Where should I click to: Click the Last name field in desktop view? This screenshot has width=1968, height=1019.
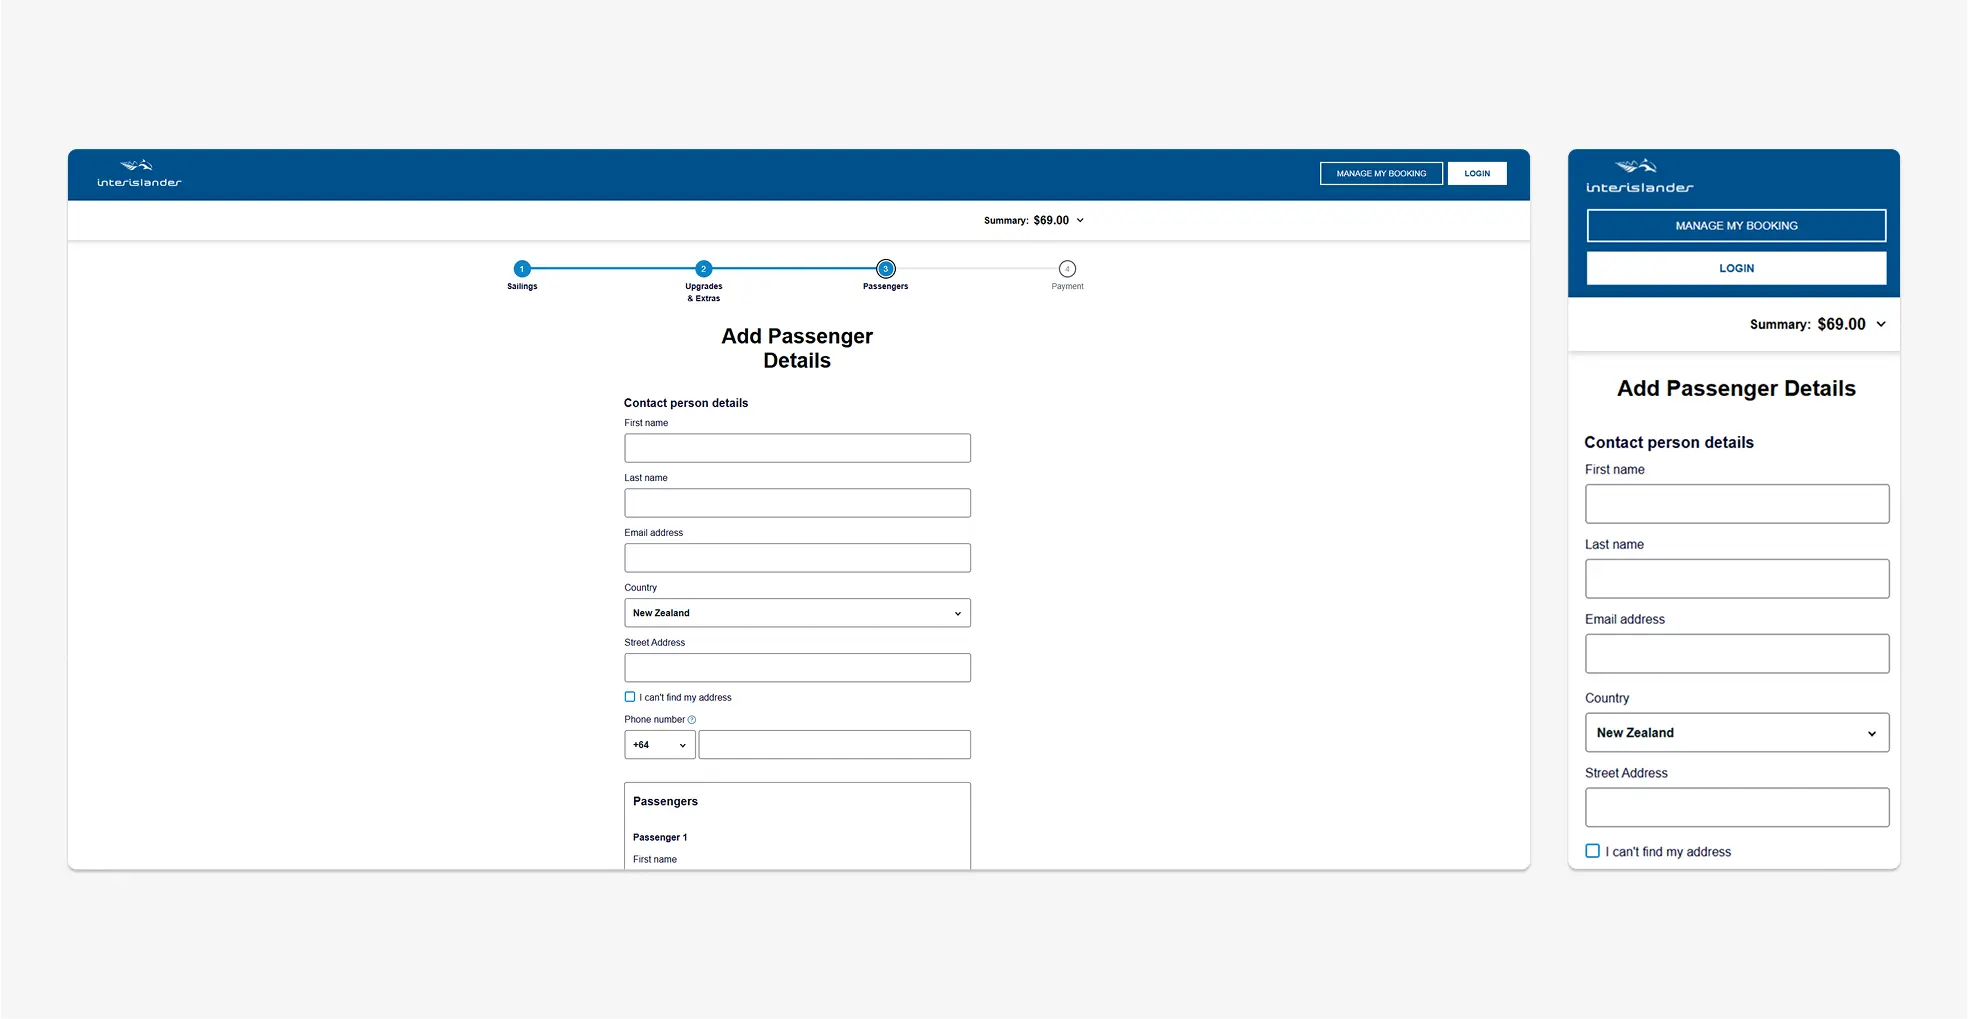pyautogui.click(x=797, y=503)
